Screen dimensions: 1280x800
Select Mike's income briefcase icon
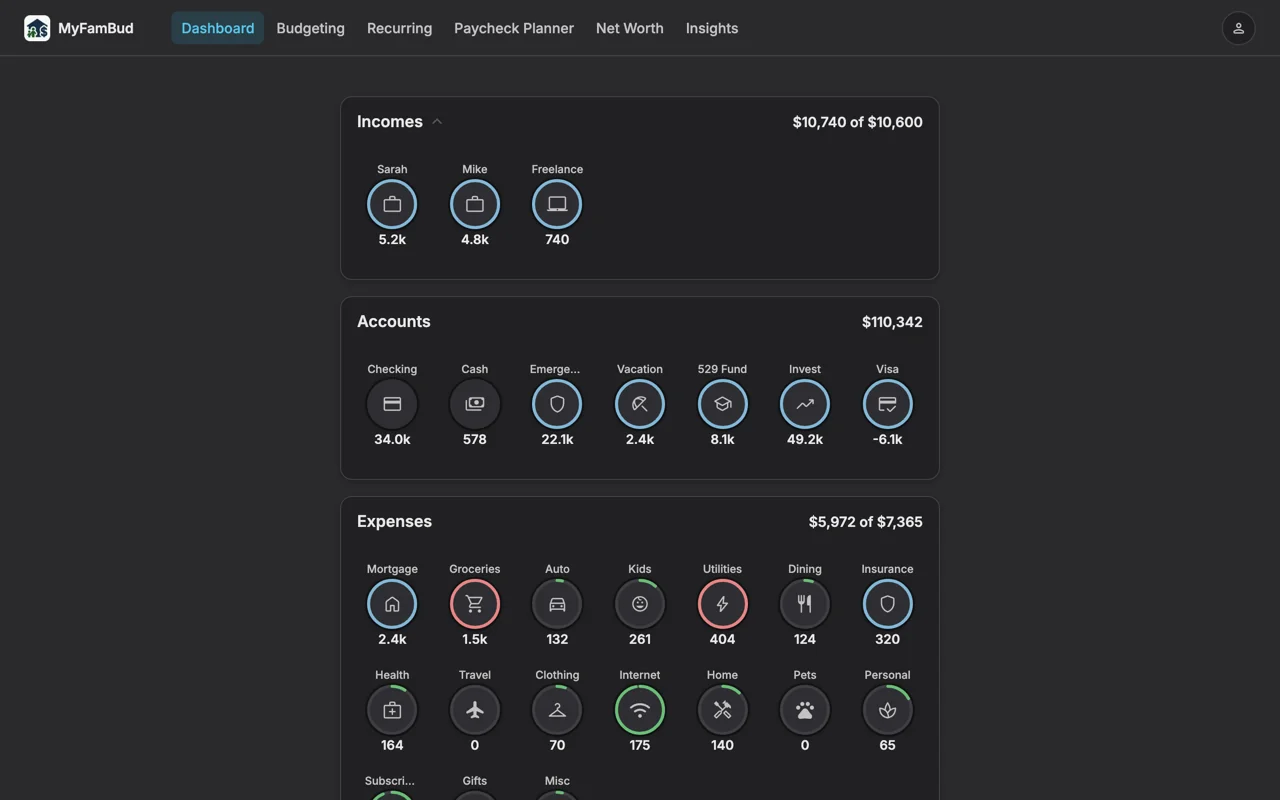point(475,204)
